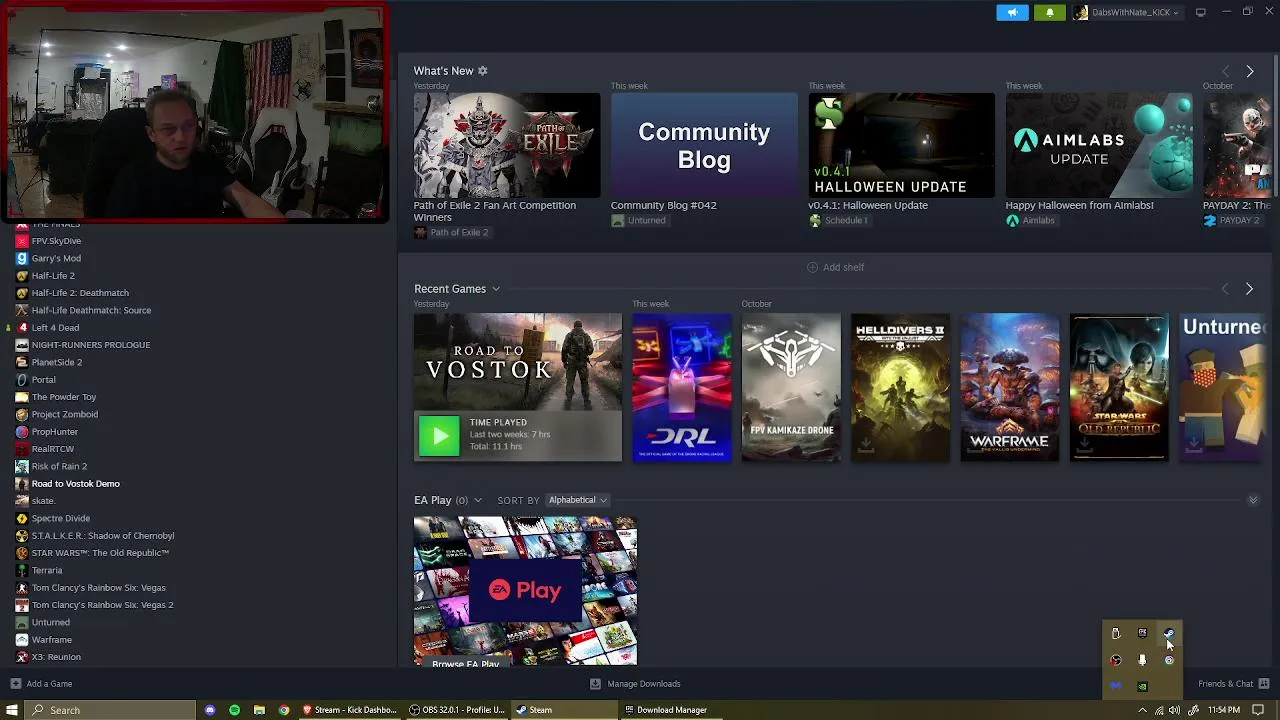Select Unturned in the library list
The image size is (1280, 720).
(50, 622)
